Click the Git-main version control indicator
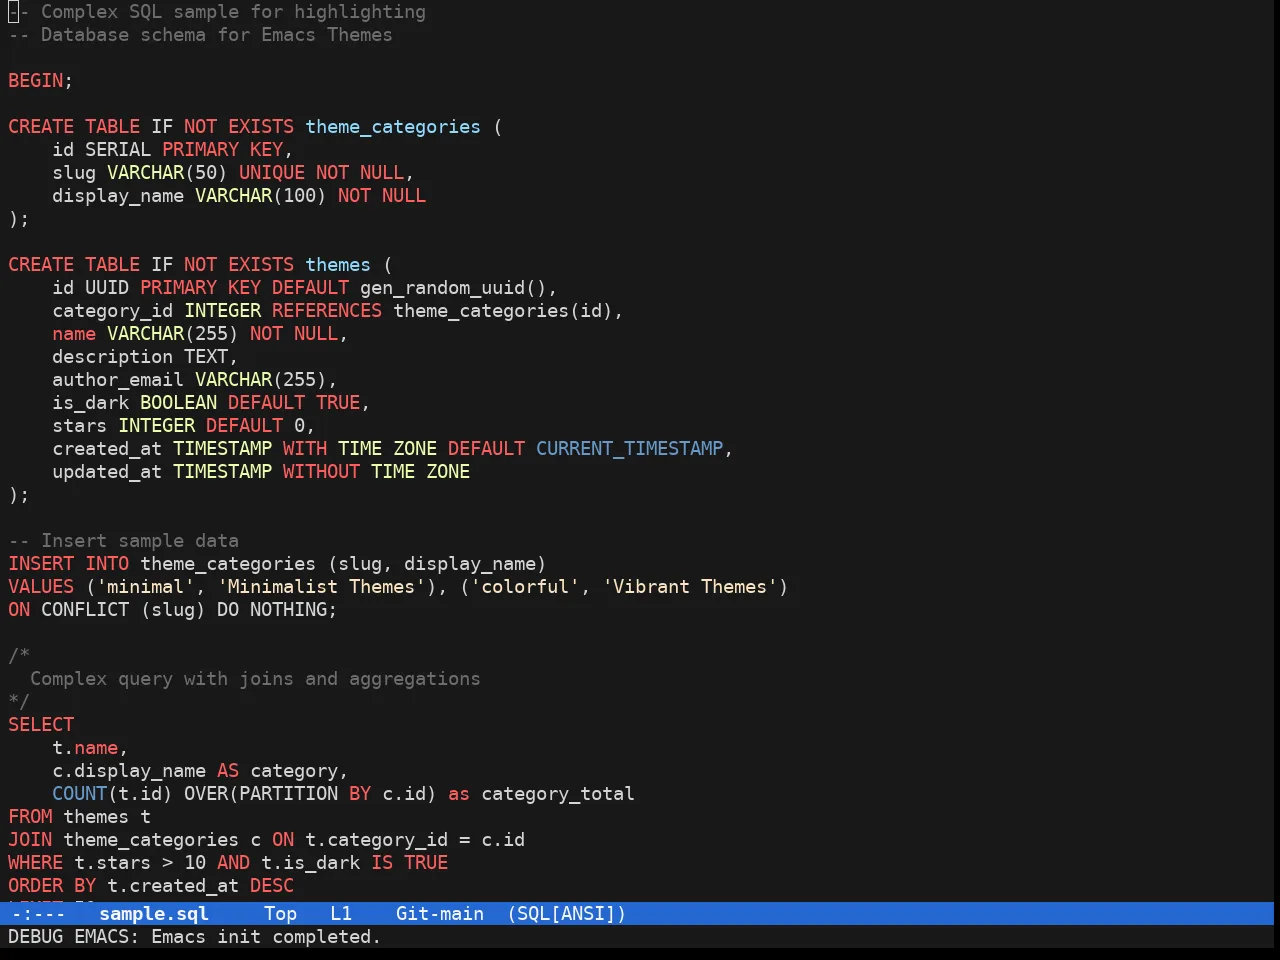Image resolution: width=1280 pixels, height=960 pixels. (x=440, y=913)
